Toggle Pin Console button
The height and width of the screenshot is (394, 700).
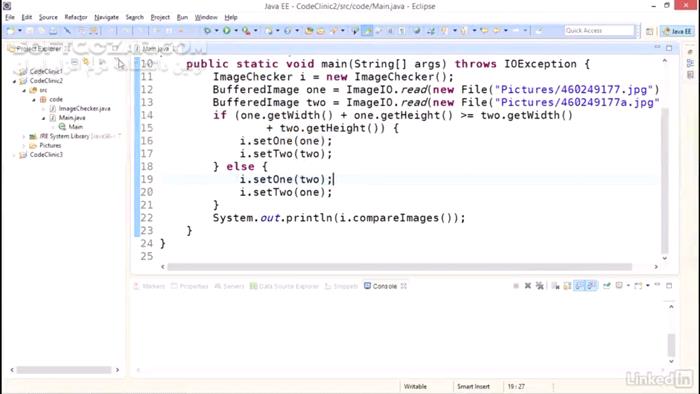pyautogui.click(x=607, y=286)
